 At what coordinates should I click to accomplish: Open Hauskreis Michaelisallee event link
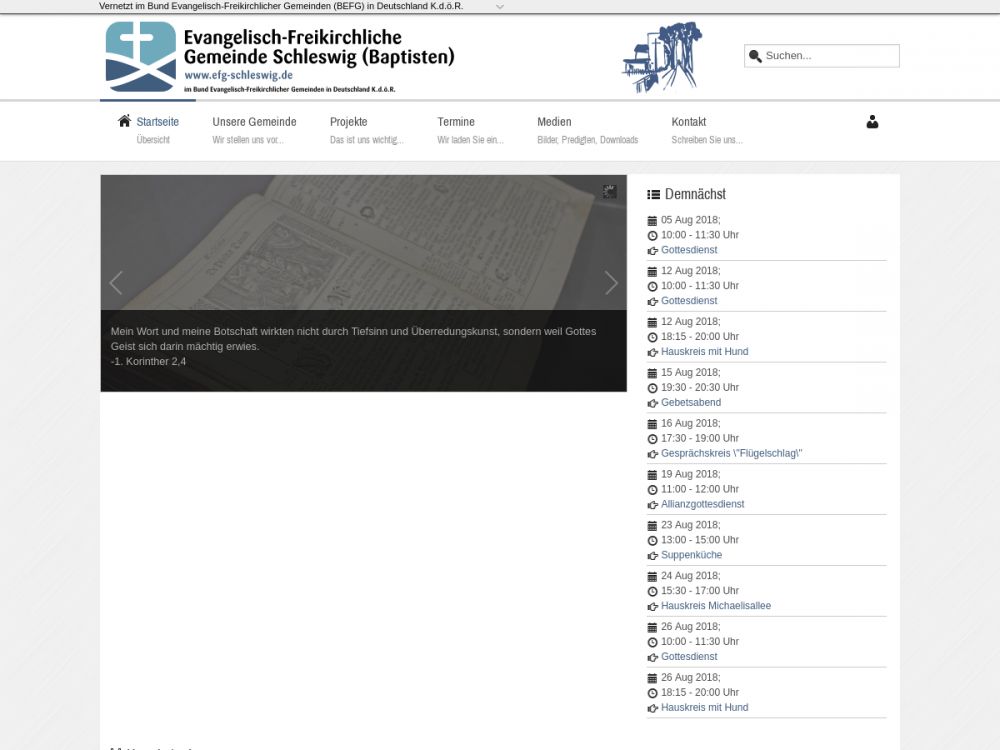(x=715, y=606)
